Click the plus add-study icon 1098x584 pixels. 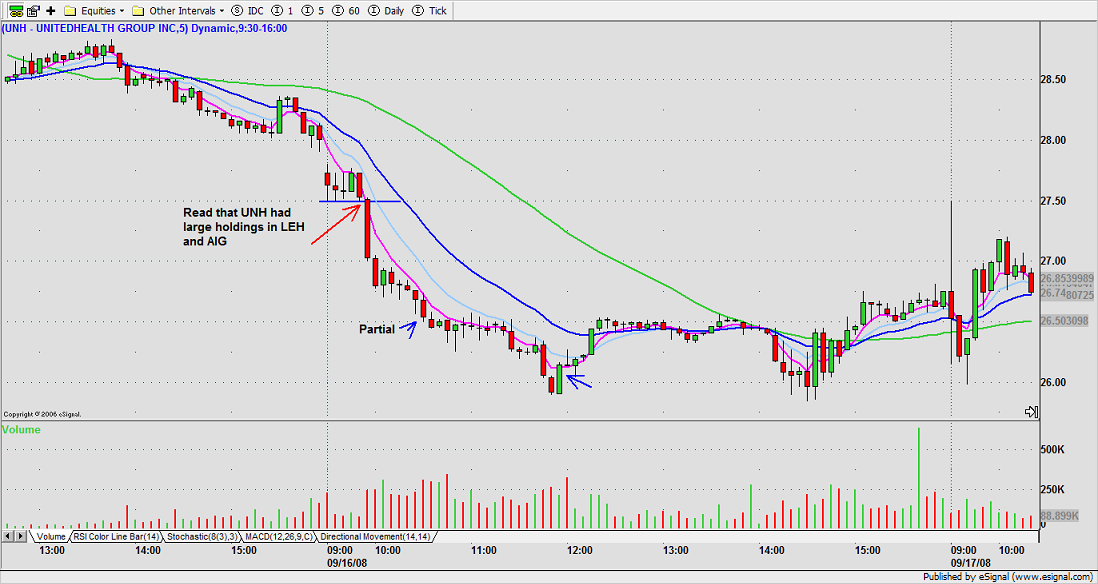[x=50, y=11]
